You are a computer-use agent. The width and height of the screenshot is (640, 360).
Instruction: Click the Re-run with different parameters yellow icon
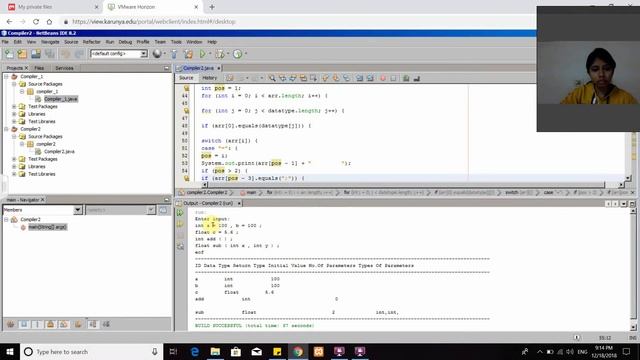[x=180, y=224]
